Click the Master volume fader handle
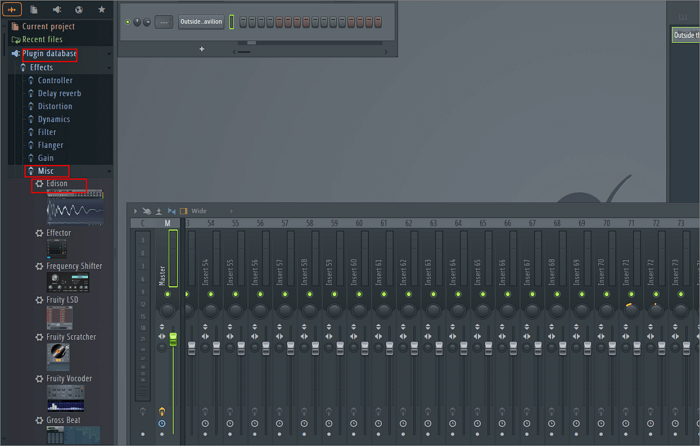The width and height of the screenshot is (700, 446). point(173,340)
